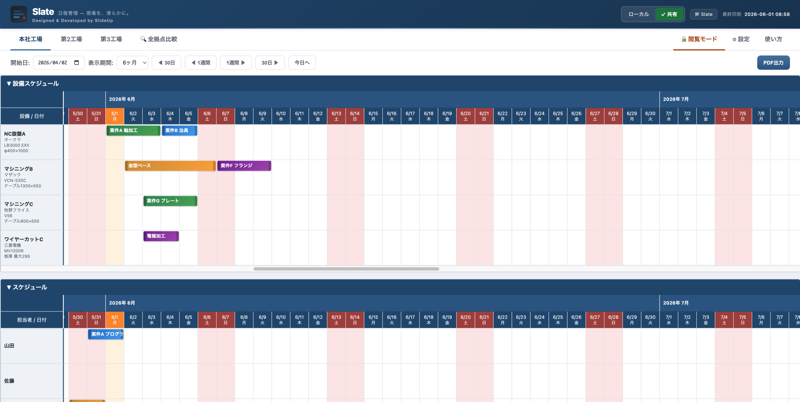Open the 表示期間 6ヶ月 dropdown
This screenshot has height=402, width=800.
tap(133, 63)
